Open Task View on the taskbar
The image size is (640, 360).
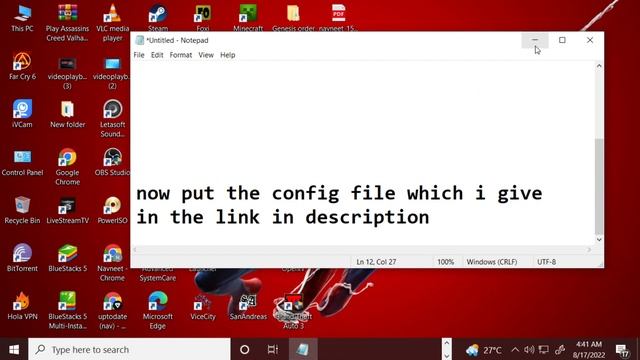[273, 349]
